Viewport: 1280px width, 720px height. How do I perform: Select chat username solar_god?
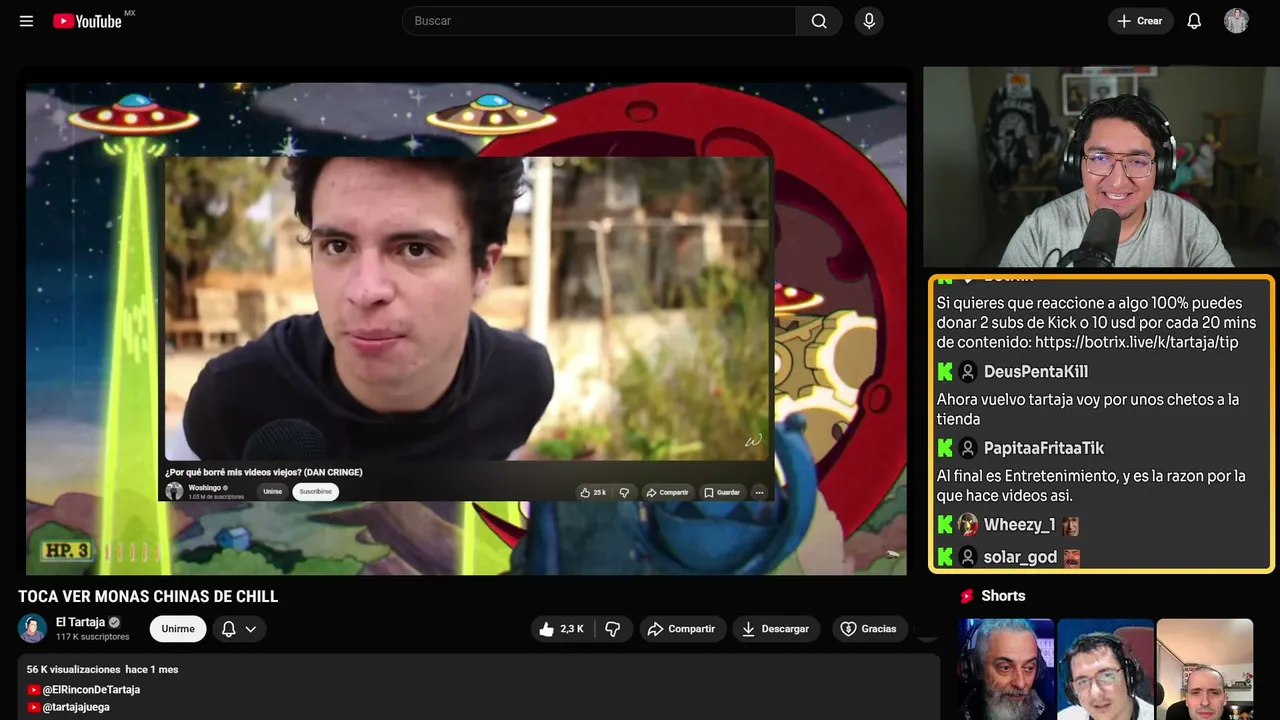[1020, 557]
